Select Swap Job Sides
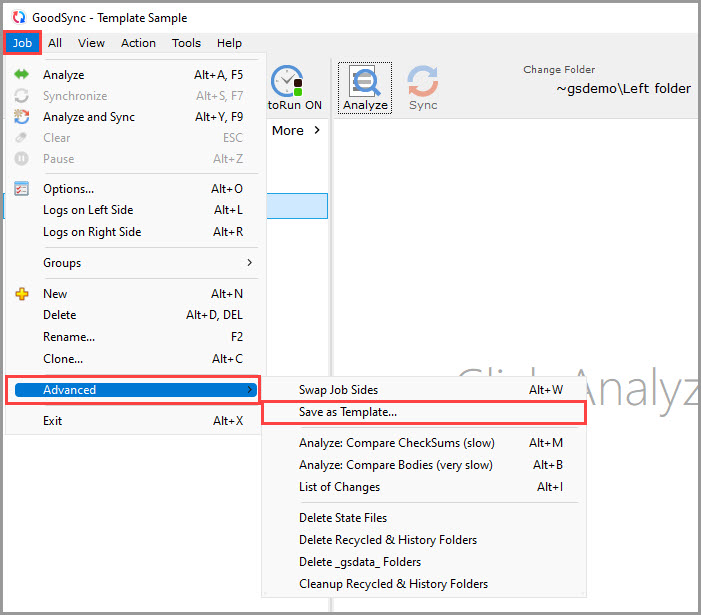The image size is (701, 615). tap(423, 390)
